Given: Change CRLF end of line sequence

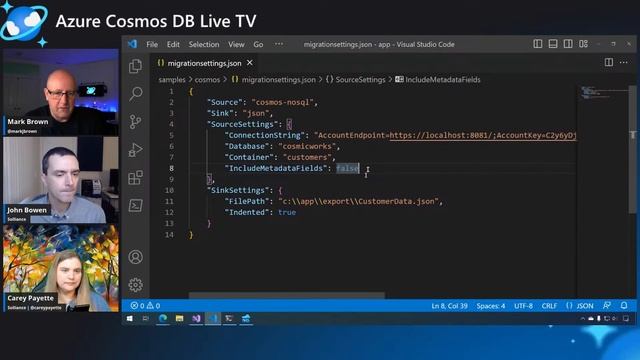Looking at the screenshot, I should 549,305.
